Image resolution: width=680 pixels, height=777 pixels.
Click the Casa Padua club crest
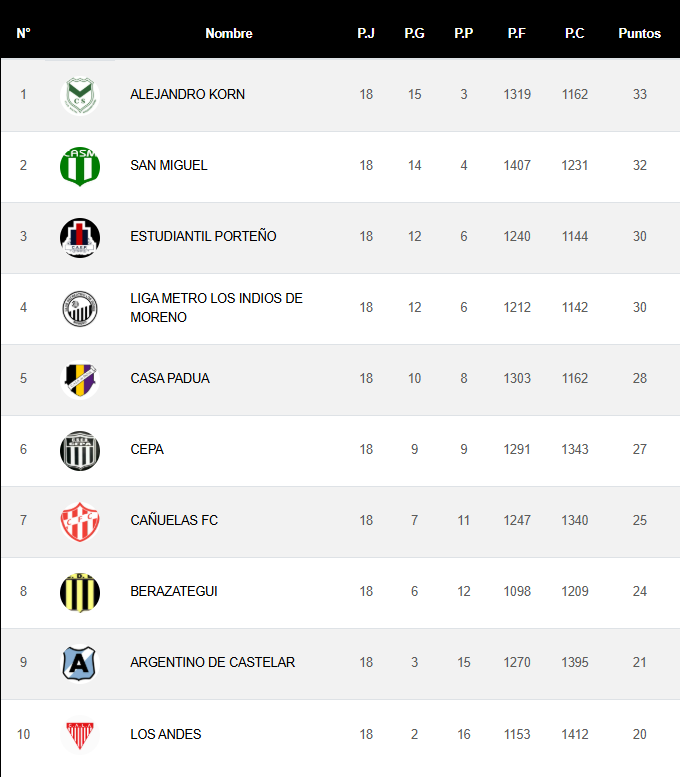(x=80, y=379)
